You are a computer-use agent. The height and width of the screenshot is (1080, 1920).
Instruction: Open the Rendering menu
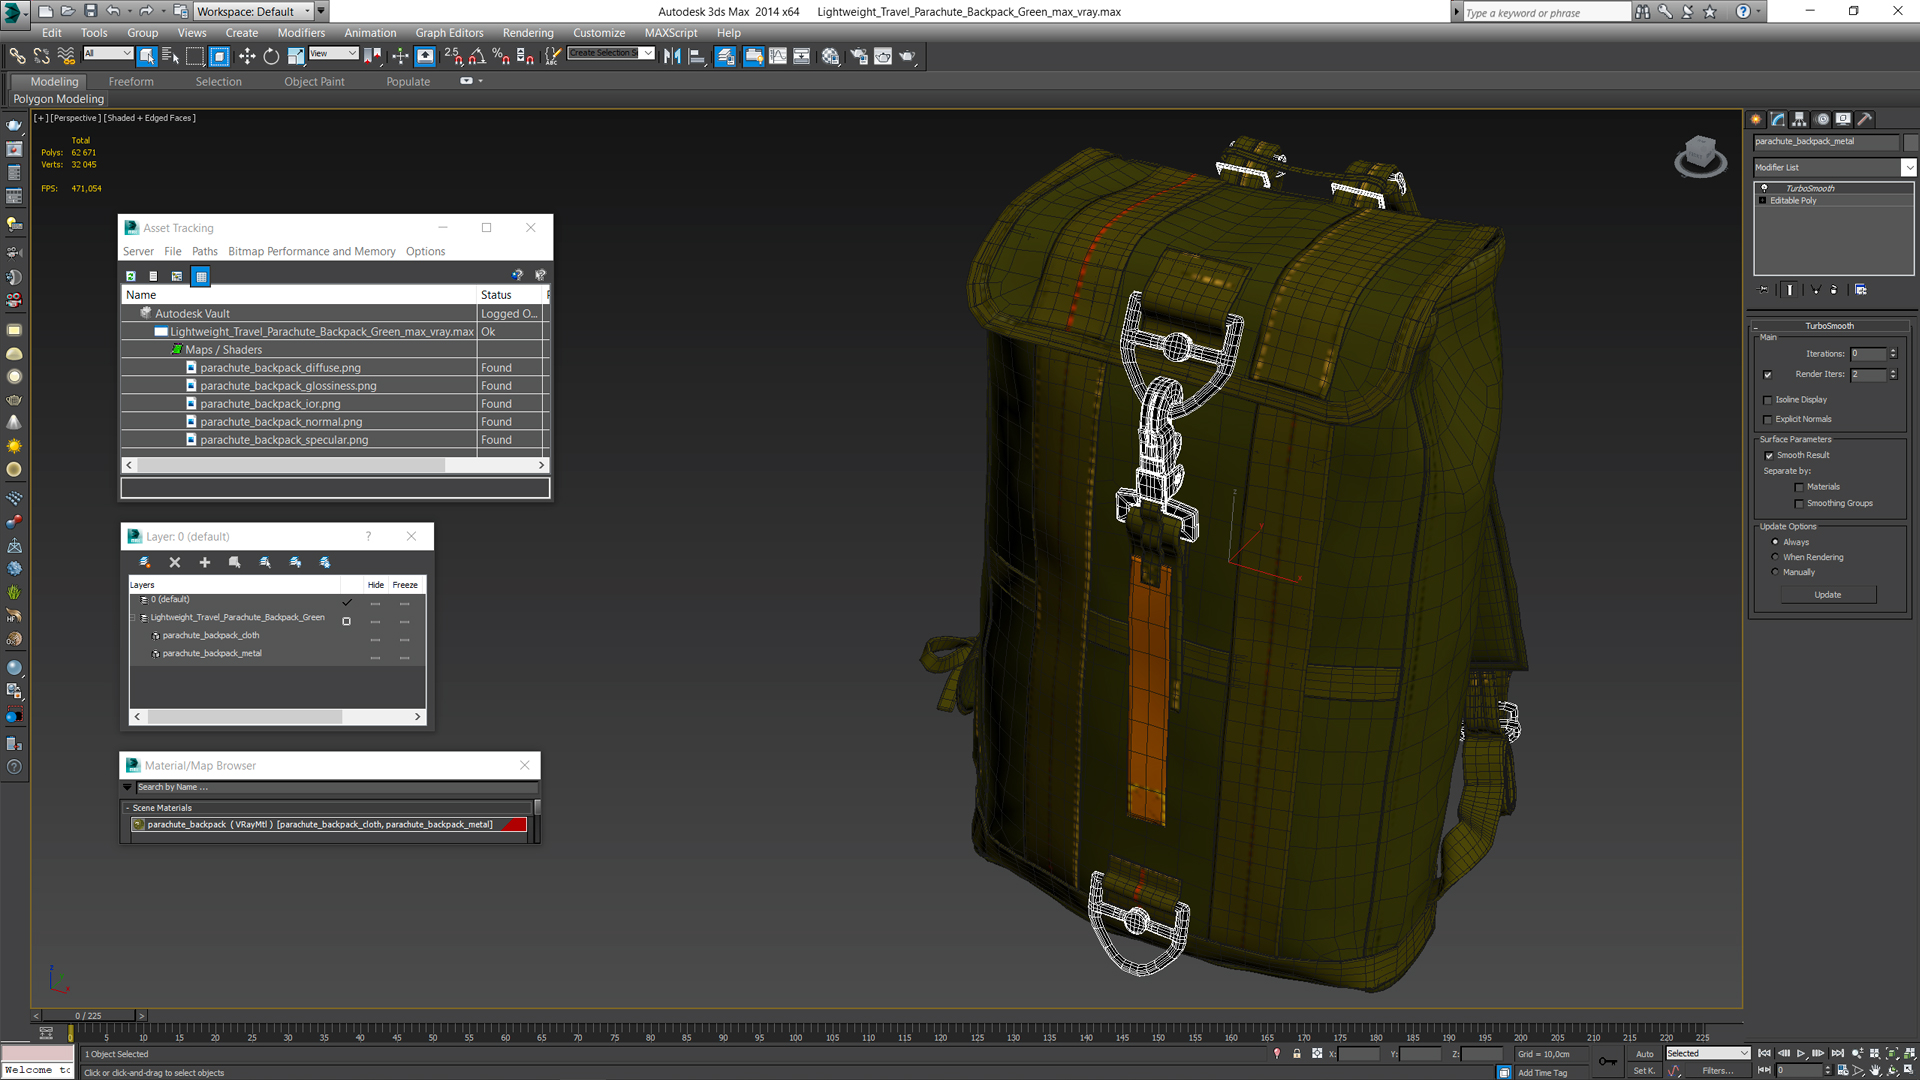click(x=527, y=33)
